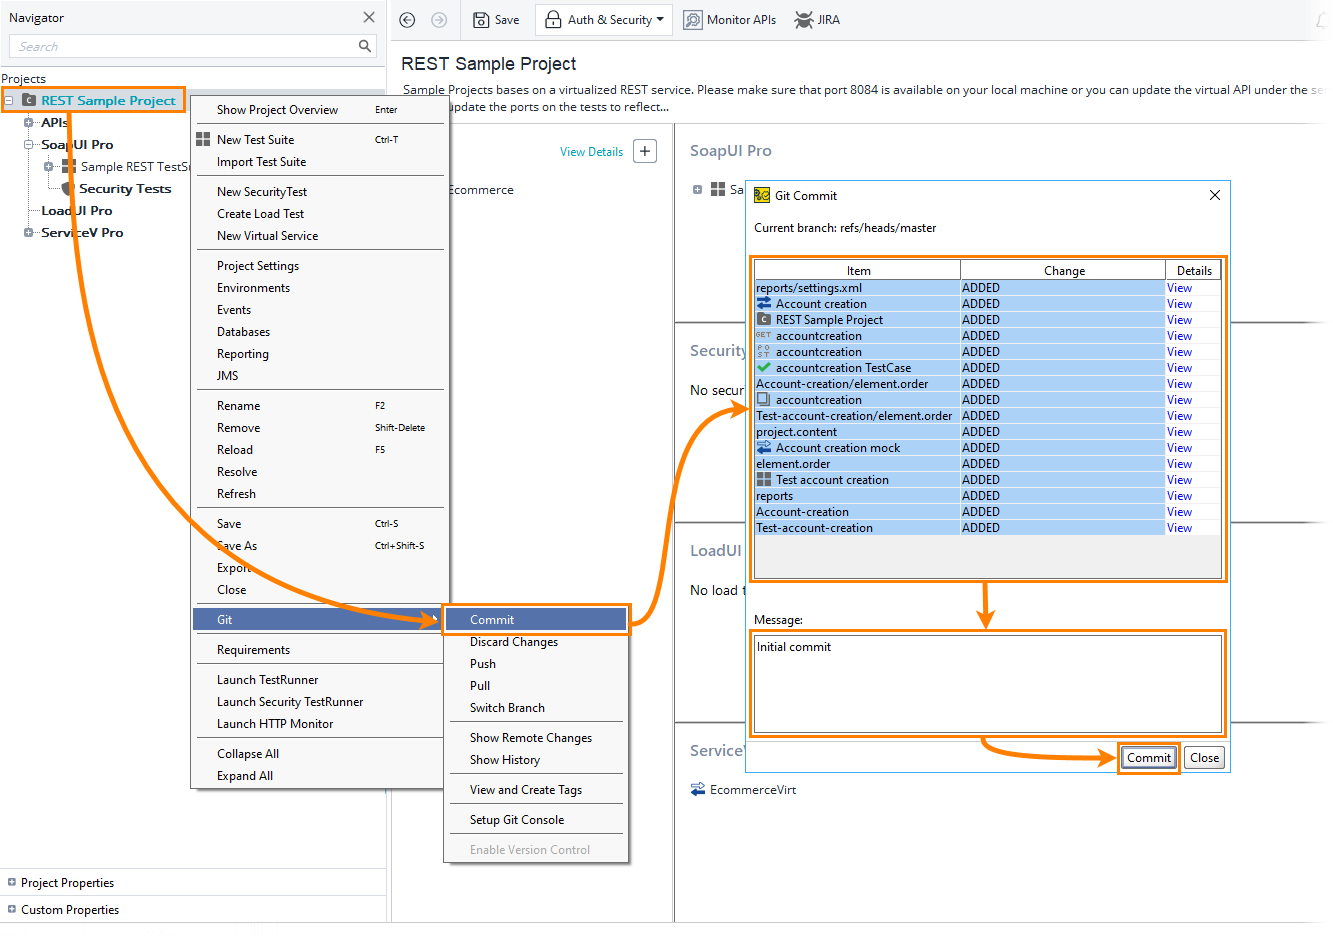The height and width of the screenshot is (936, 1333).
Task: Expand the APIs tree node
Action: 28,123
